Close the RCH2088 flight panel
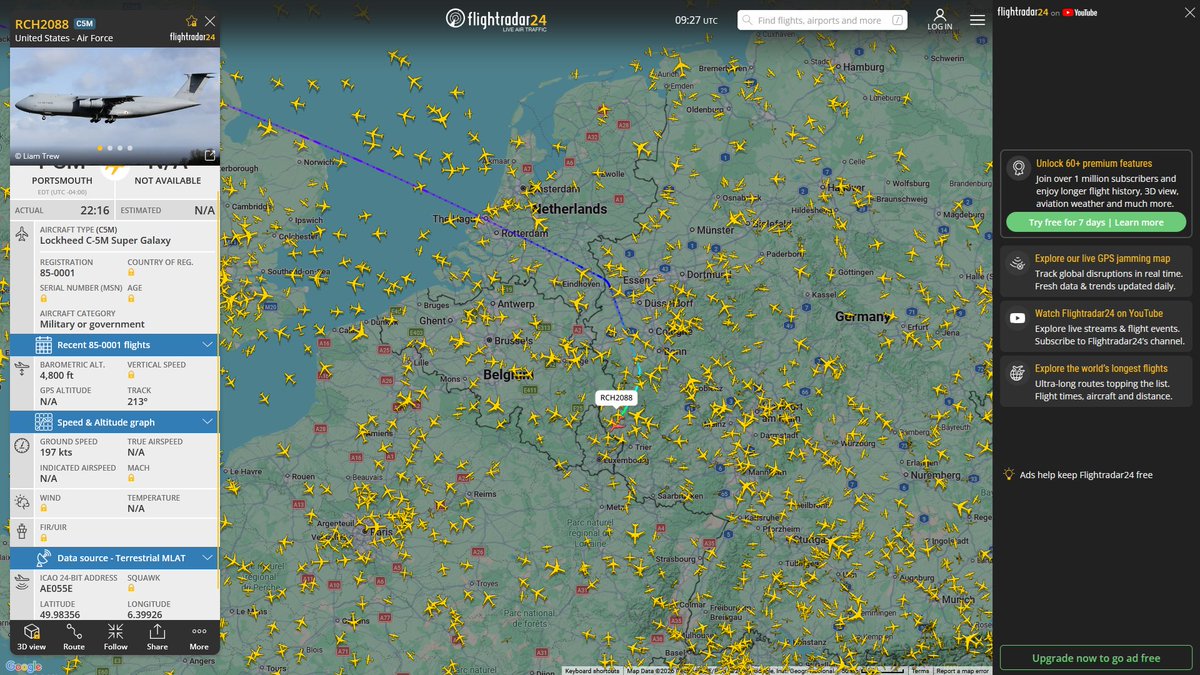The height and width of the screenshot is (675, 1200). [x=209, y=21]
